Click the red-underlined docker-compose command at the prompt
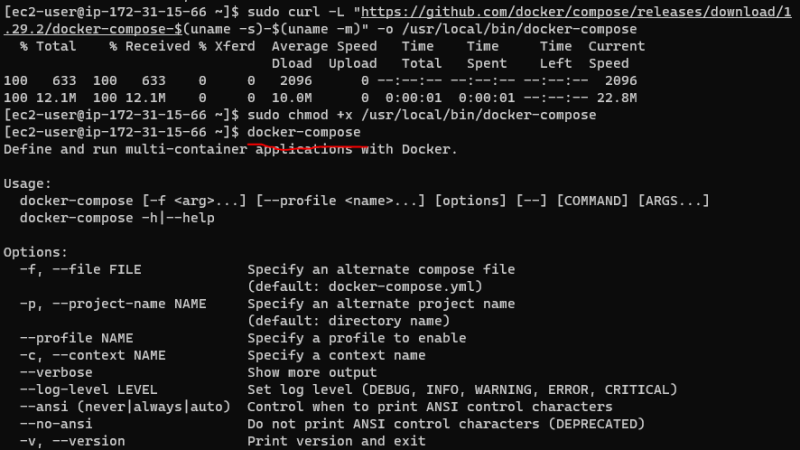The height and width of the screenshot is (450, 800). pyautogui.click(x=304, y=132)
